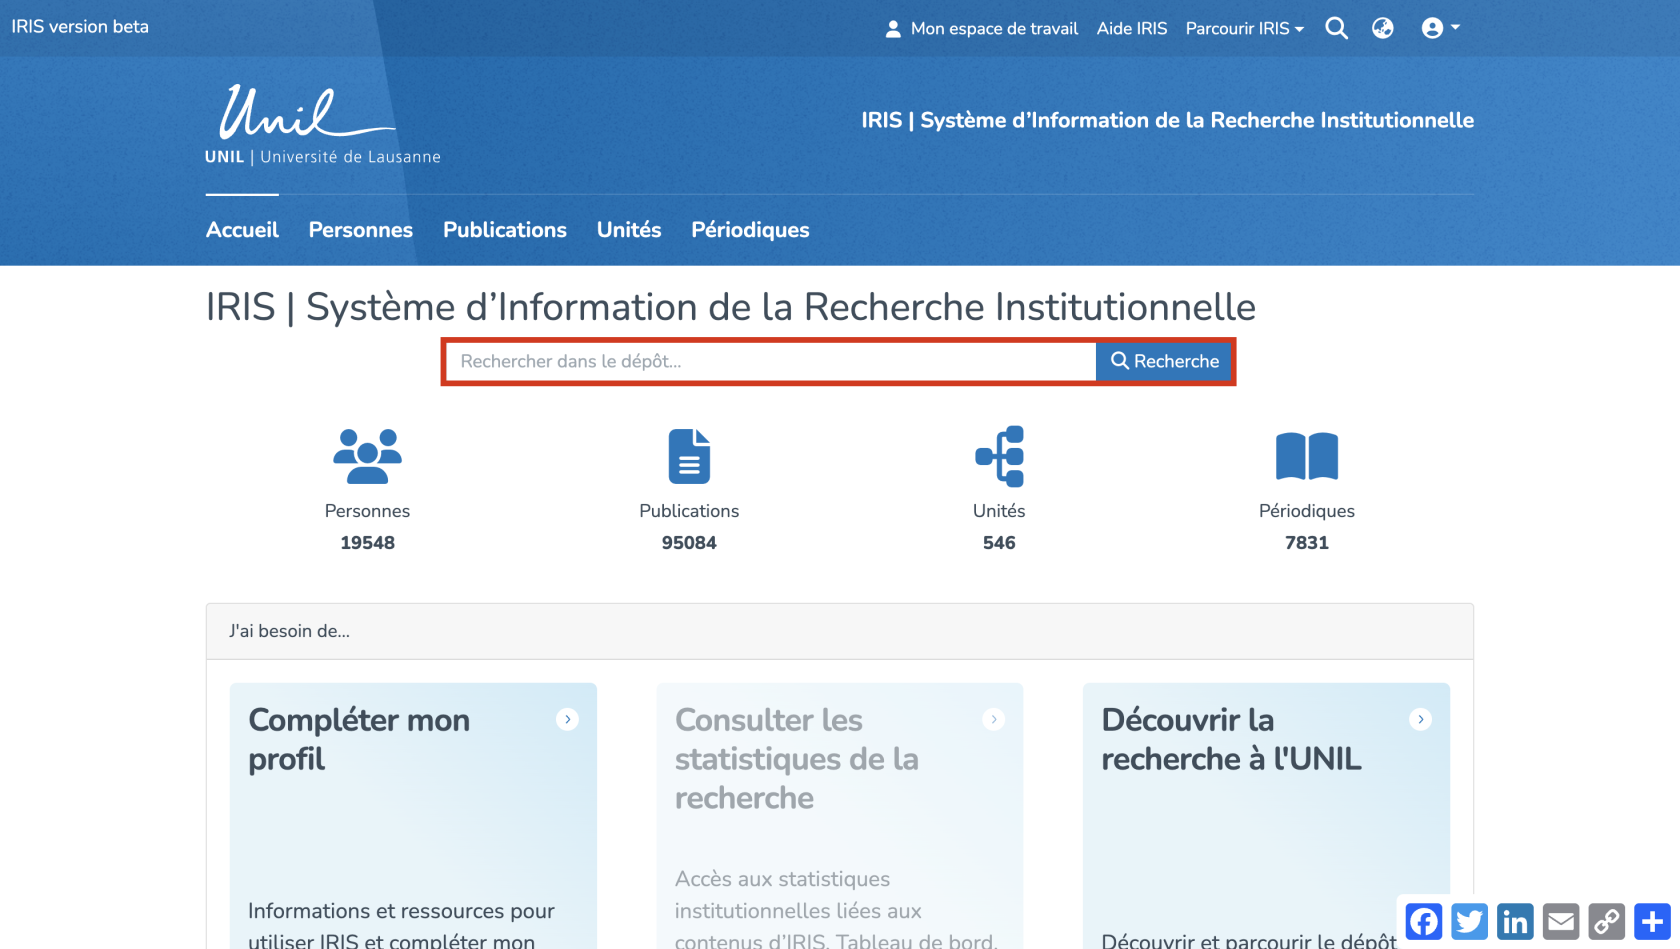Share page on Twitter
Image resolution: width=1680 pixels, height=949 pixels.
click(x=1469, y=921)
